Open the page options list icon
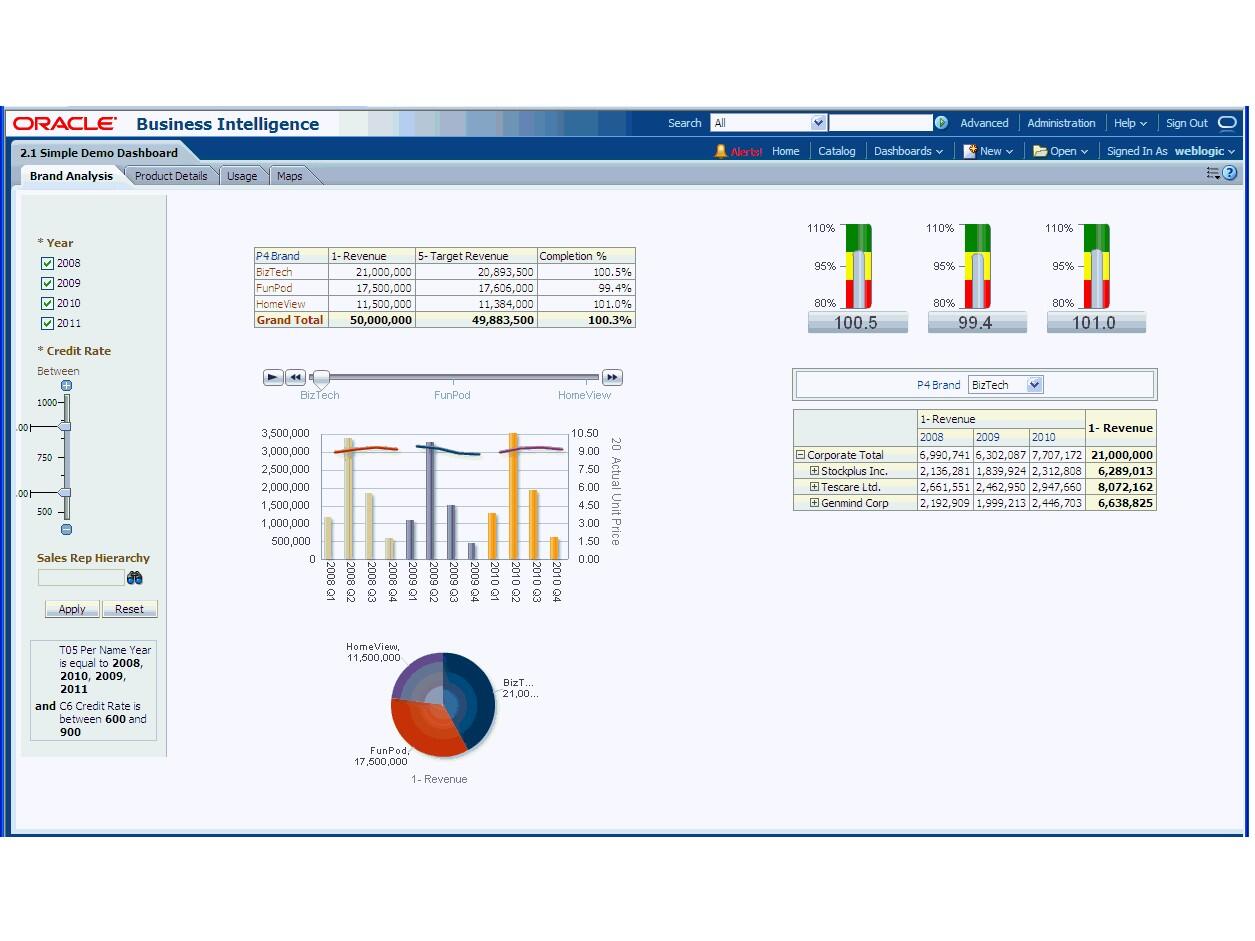The width and height of the screenshot is (1255, 941). (1213, 173)
